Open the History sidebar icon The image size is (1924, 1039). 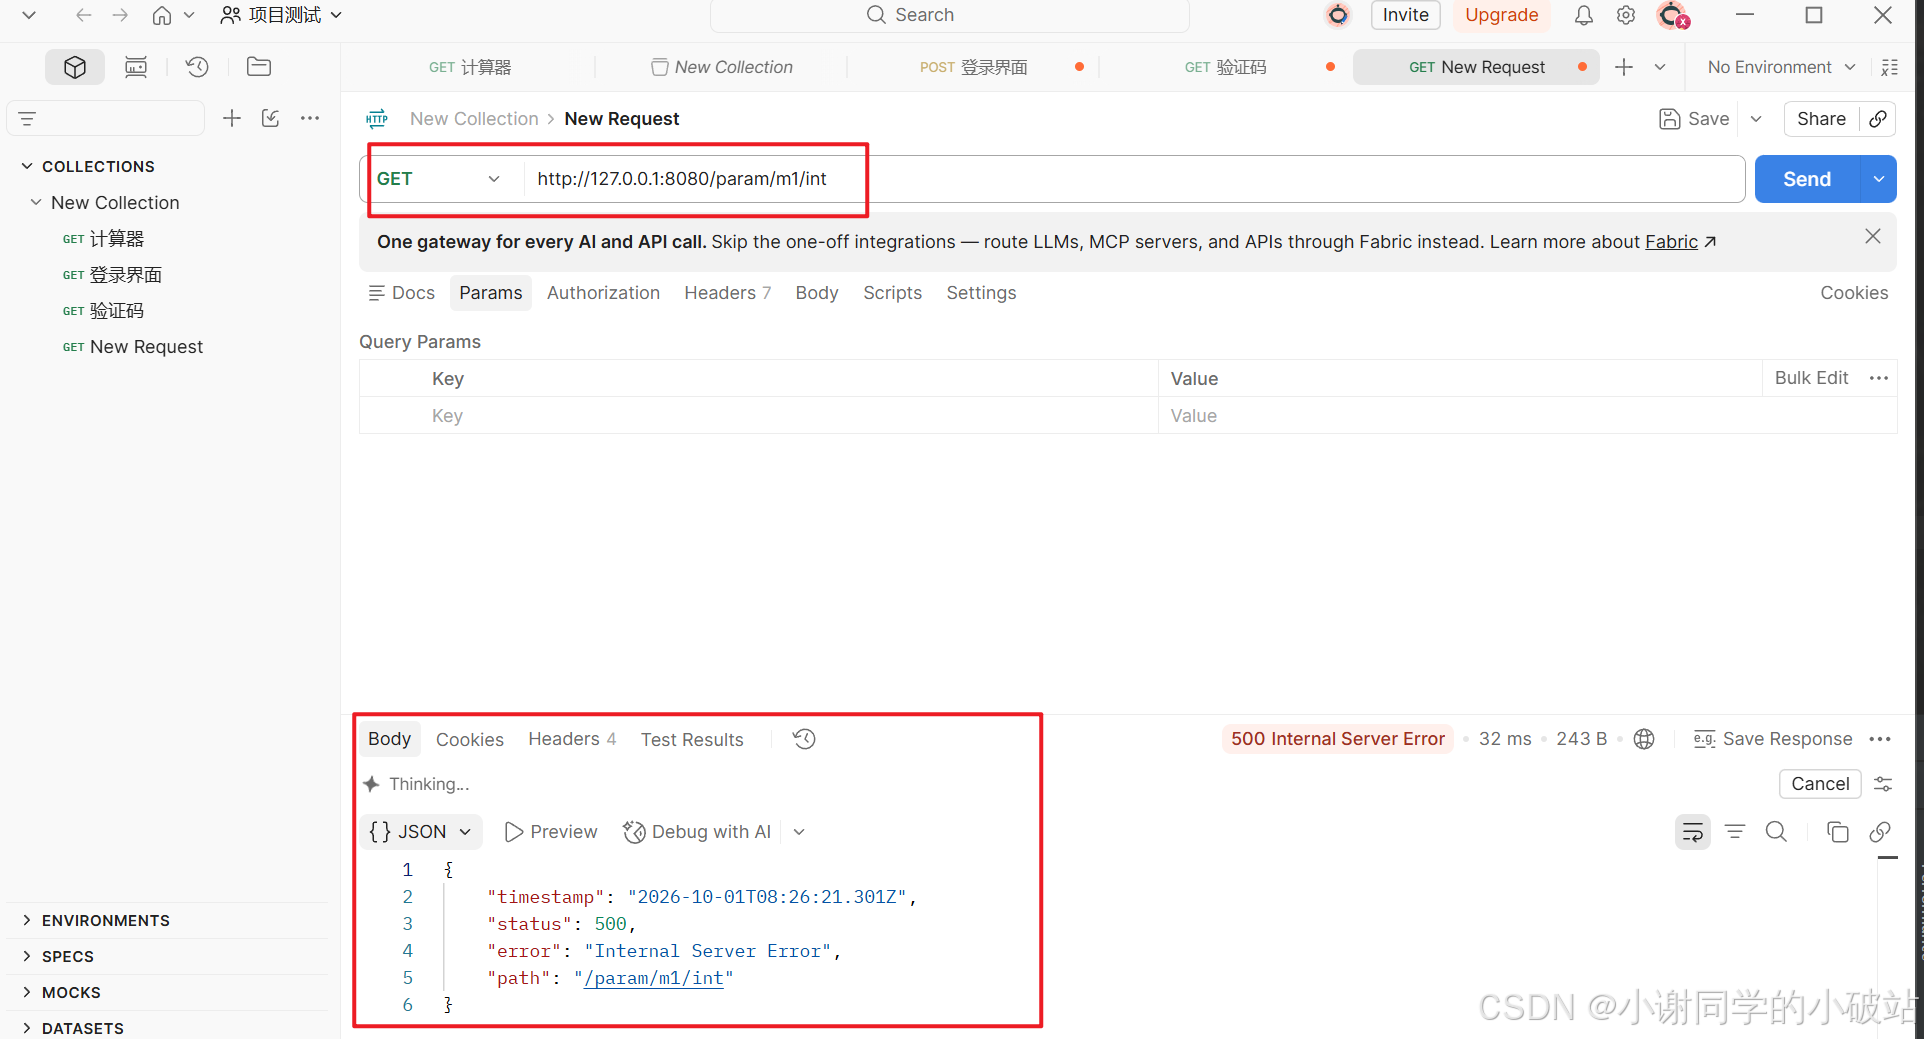pyautogui.click(x=197, y=67)
